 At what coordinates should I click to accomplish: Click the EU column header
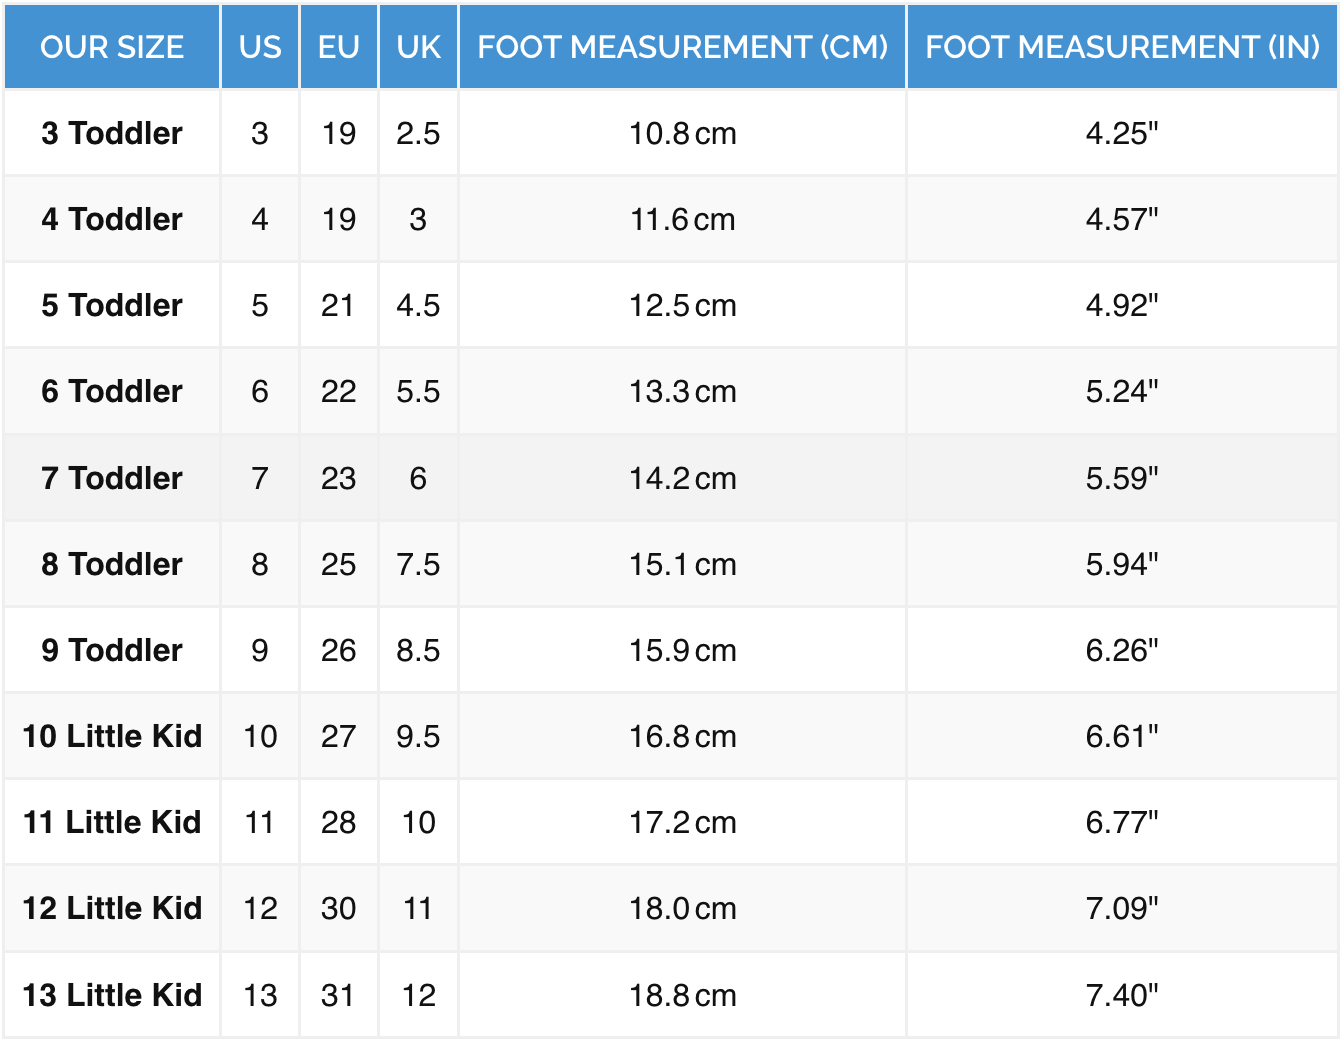pos(339,47)
